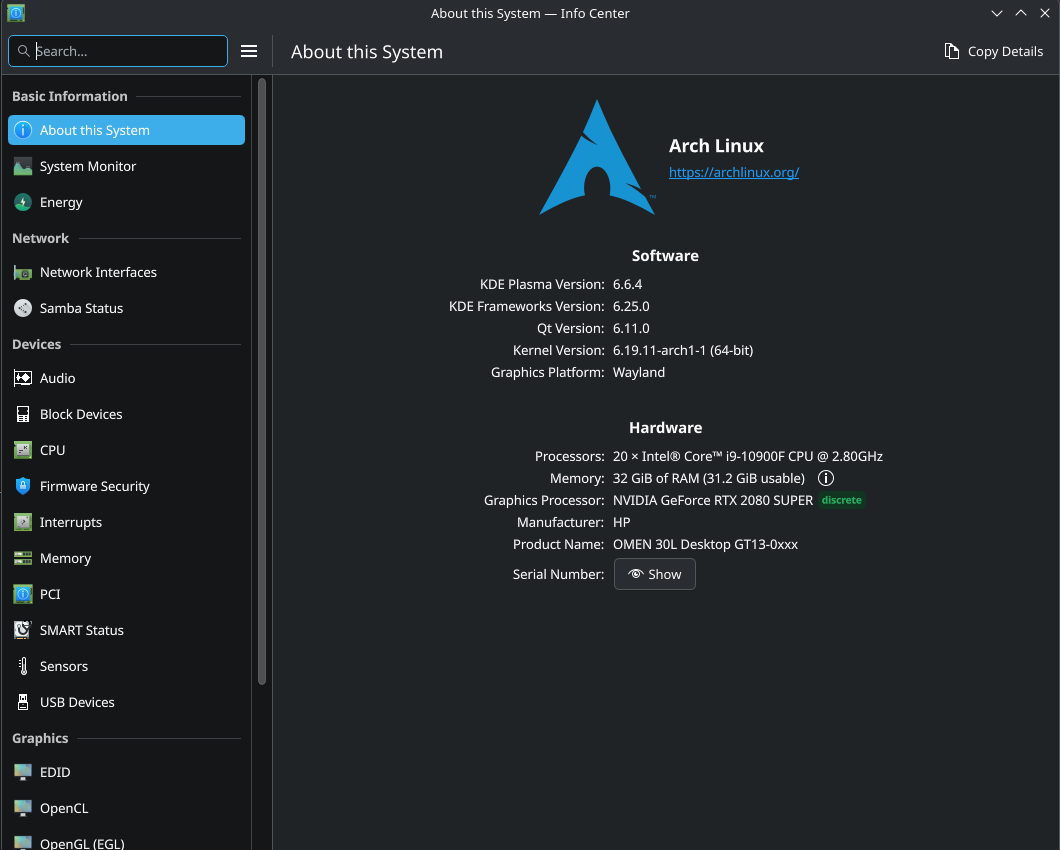Open System Monitor from the sidebar icon
The image size is (1060, 850).
coord(23,166)
